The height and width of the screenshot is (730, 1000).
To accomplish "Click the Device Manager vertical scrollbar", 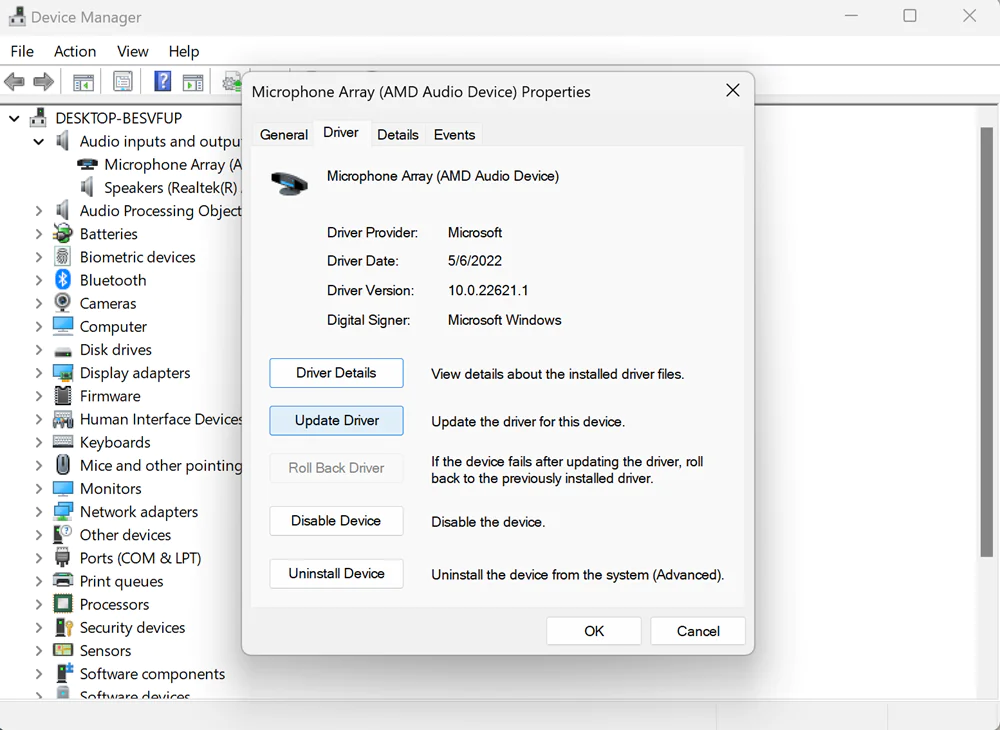I will [986, 341].
